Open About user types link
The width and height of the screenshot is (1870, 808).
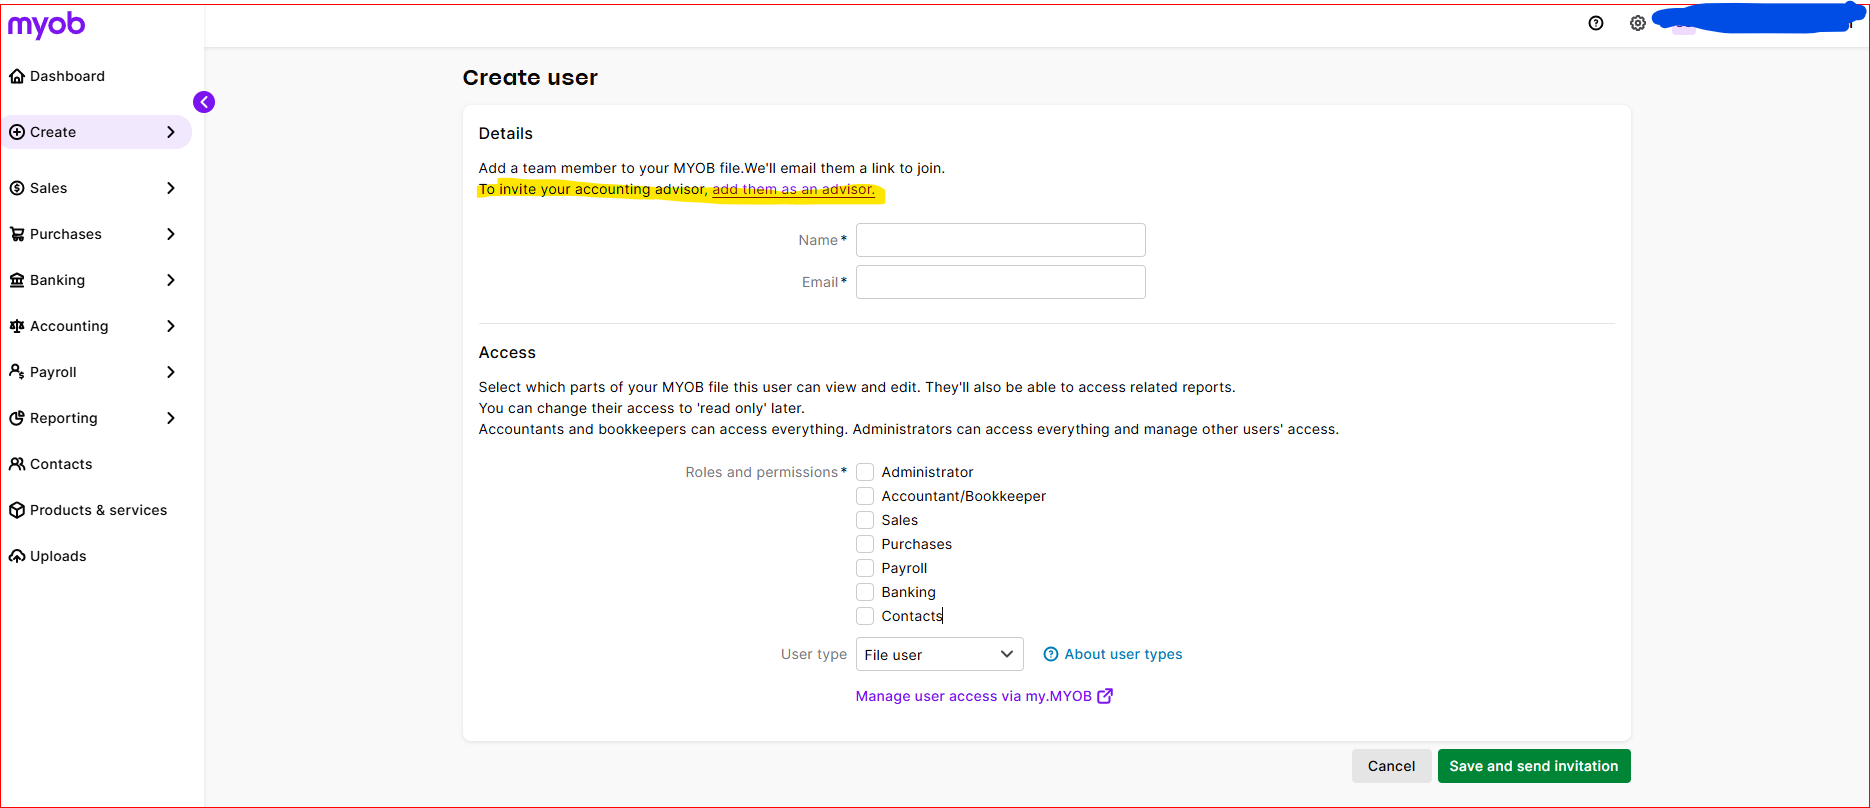point(1123,654)
